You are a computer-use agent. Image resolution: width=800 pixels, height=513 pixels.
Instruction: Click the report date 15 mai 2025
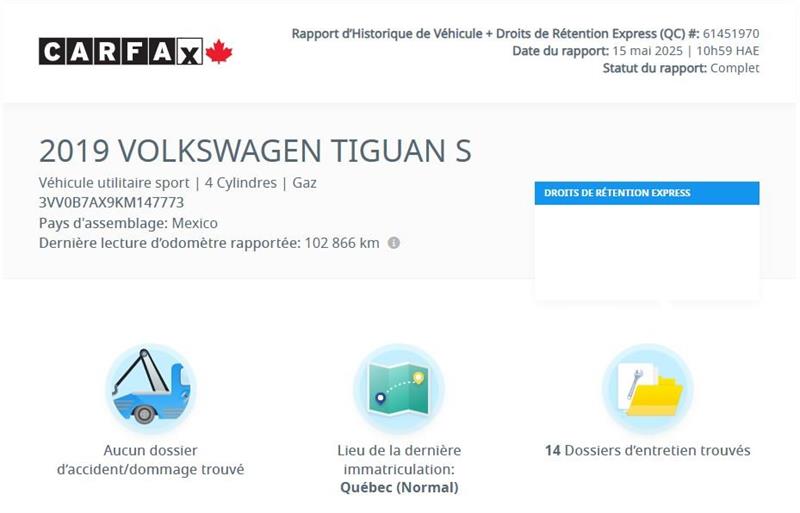[x=647, y=51]
